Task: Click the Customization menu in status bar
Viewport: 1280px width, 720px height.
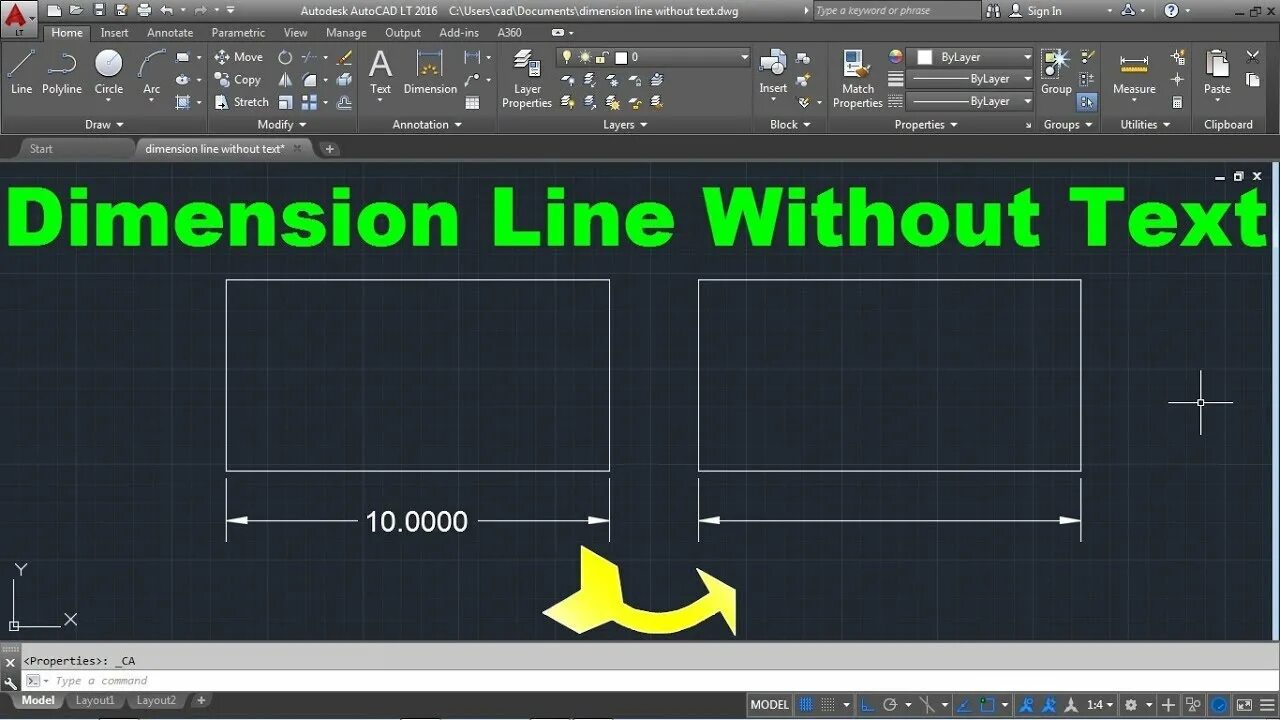Action: point(1267,705)
